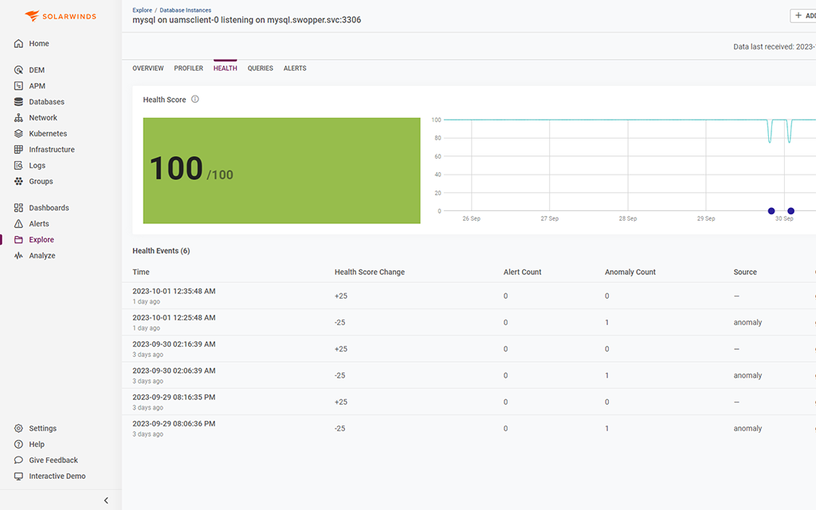Go to Explore breadcrumb link

point(142,10)
